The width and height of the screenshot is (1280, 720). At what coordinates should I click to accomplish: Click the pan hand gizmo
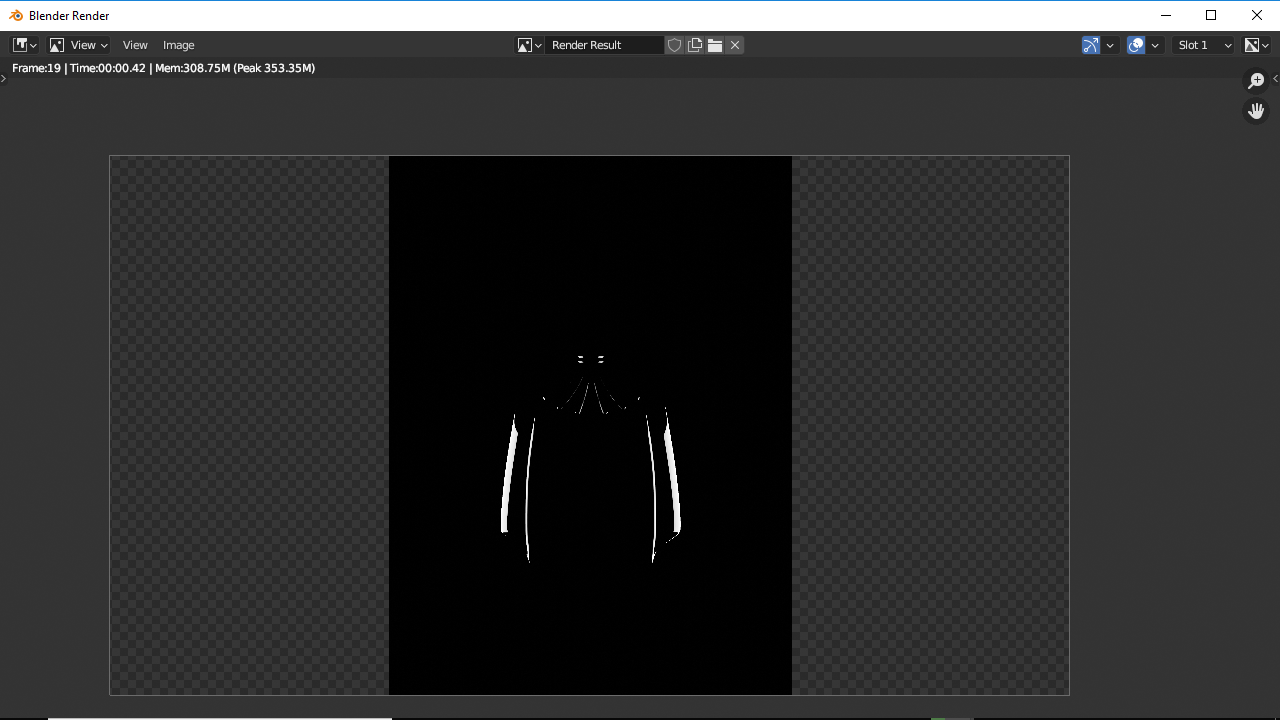1256,111
